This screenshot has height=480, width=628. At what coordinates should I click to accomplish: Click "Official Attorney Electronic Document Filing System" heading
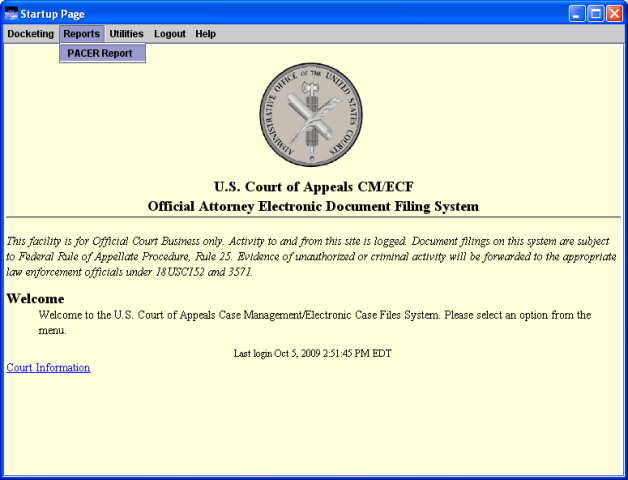313,206
